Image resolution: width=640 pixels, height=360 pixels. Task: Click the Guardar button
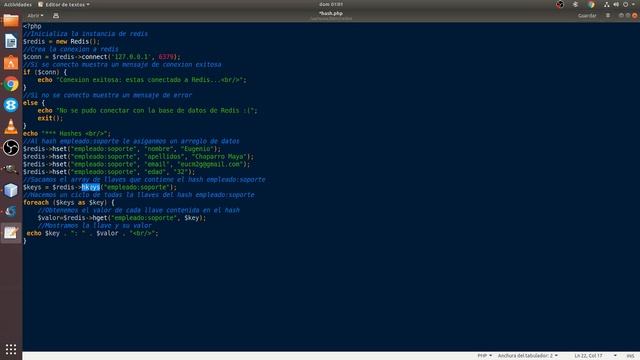[587, 16]
